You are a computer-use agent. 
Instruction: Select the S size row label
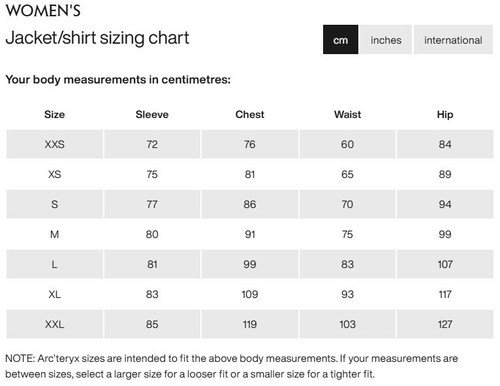[54, 204]
